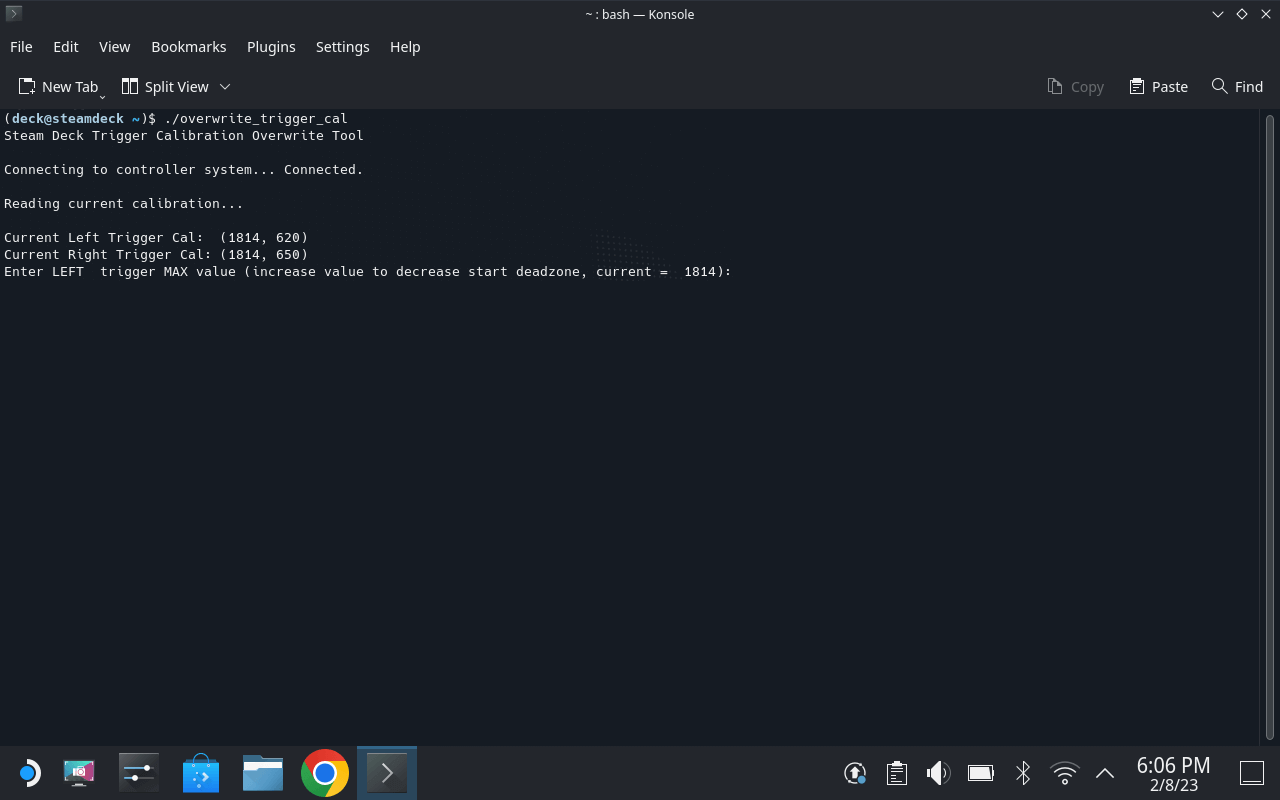Open System Settings icon in taskbar
This screenshot has width=1280, height=800.
pos(139,773)
